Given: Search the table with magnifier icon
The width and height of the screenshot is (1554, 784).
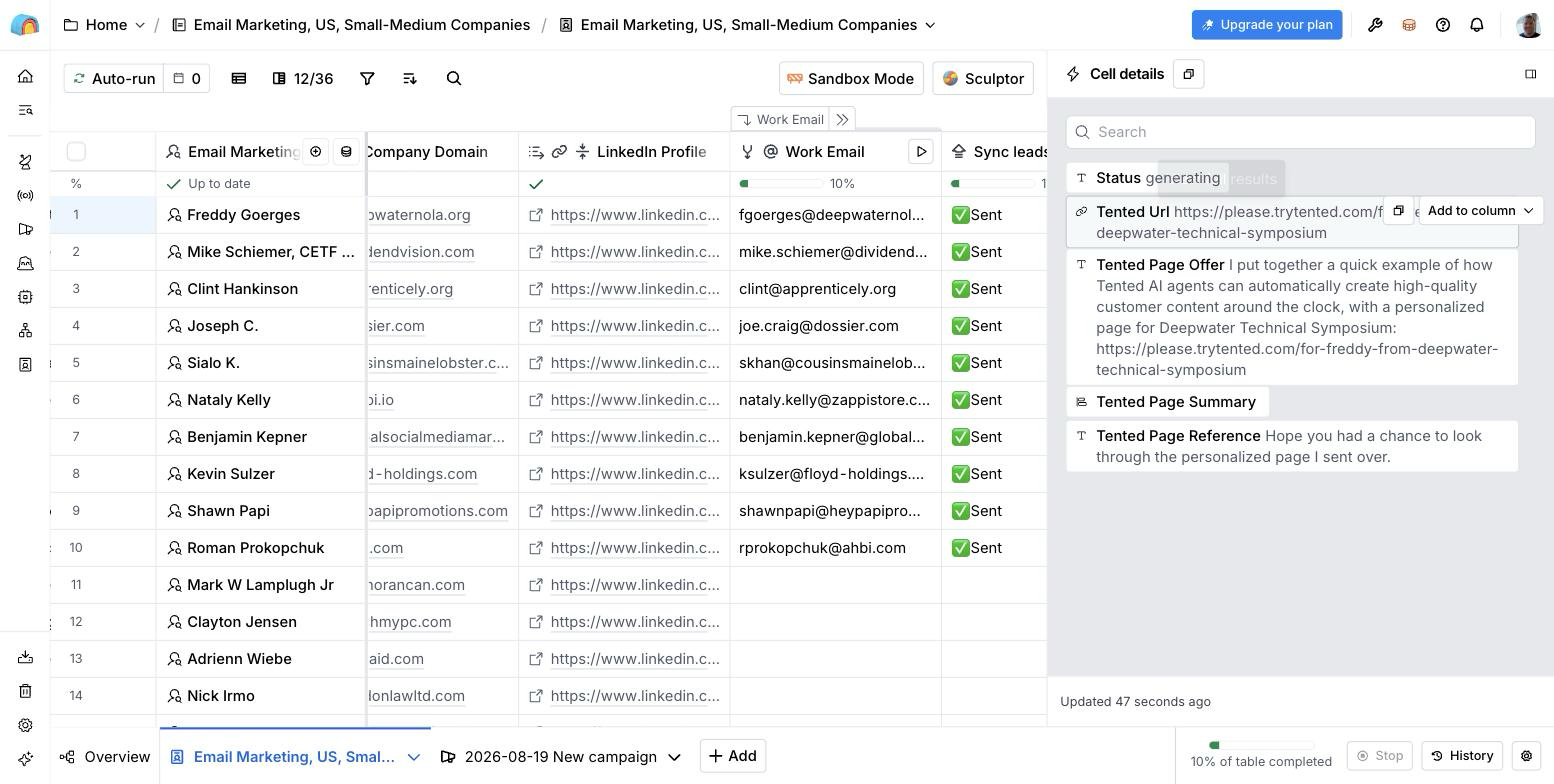Looking at the screenshot, I should click(x=454, y=78).
